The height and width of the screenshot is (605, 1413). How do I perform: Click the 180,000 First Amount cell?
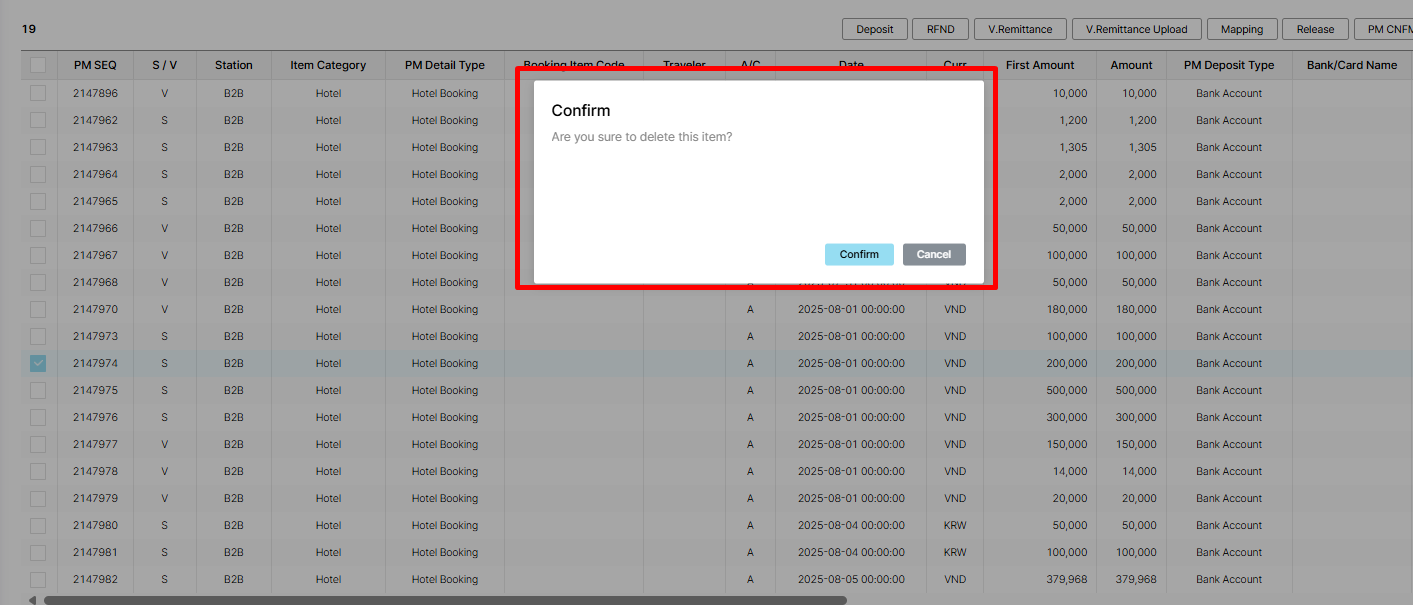coord(1040,309)
